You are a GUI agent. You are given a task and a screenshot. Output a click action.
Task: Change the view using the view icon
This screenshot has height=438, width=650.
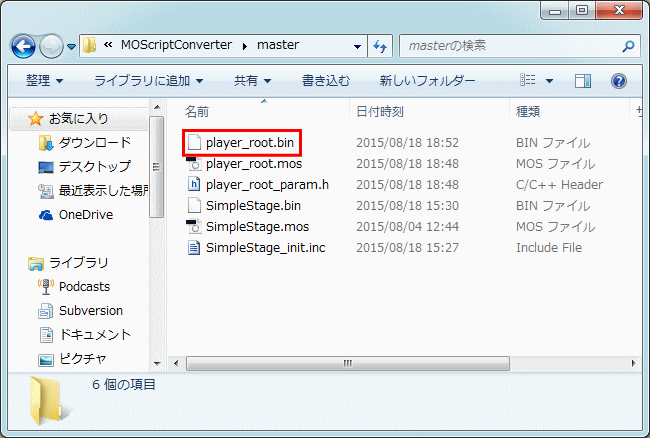click(528, 80)
